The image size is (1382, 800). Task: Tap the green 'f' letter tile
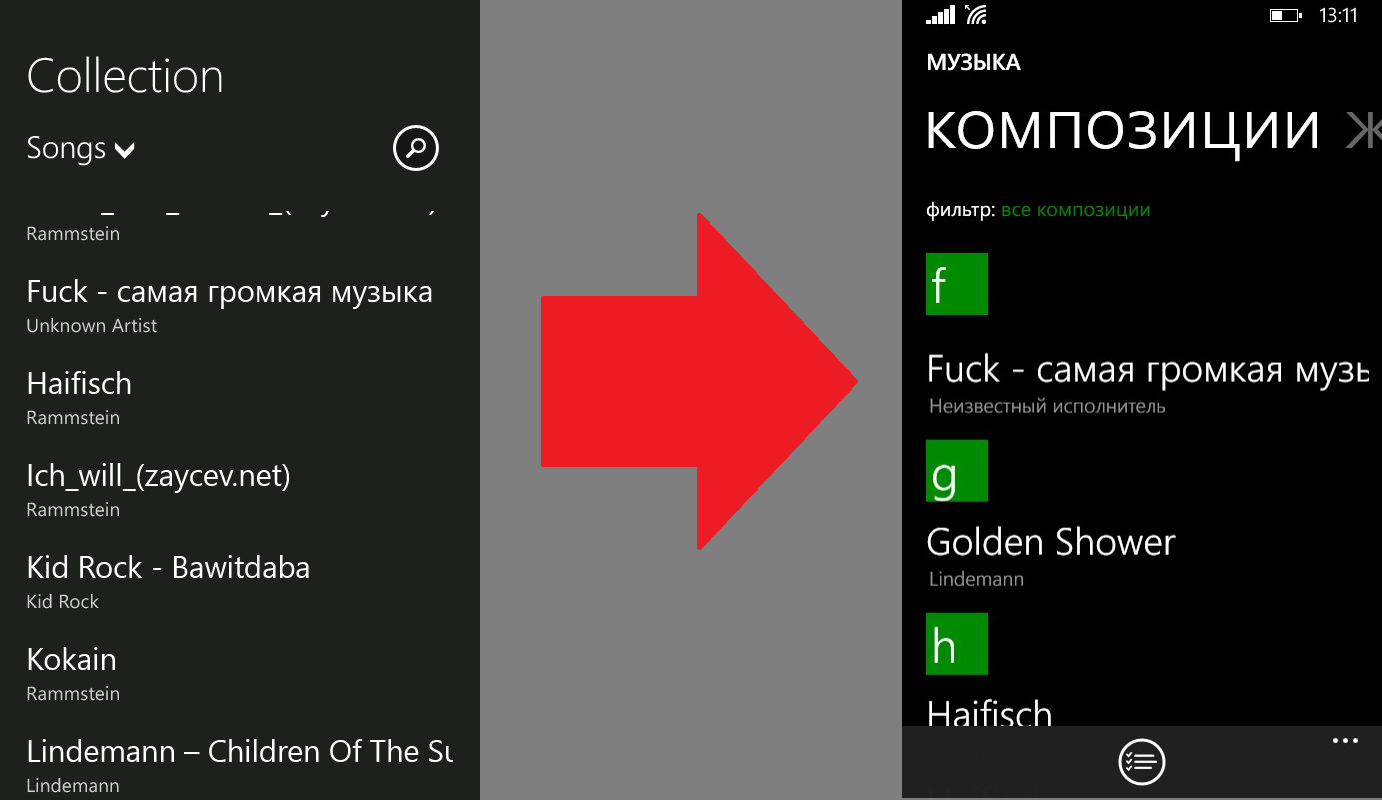pyautogui.click(x=957, y=284)
